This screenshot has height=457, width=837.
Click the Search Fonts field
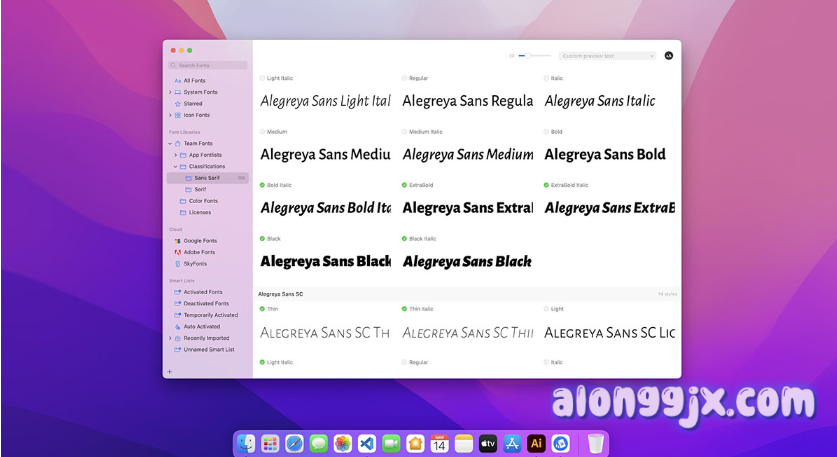(208, 65)
